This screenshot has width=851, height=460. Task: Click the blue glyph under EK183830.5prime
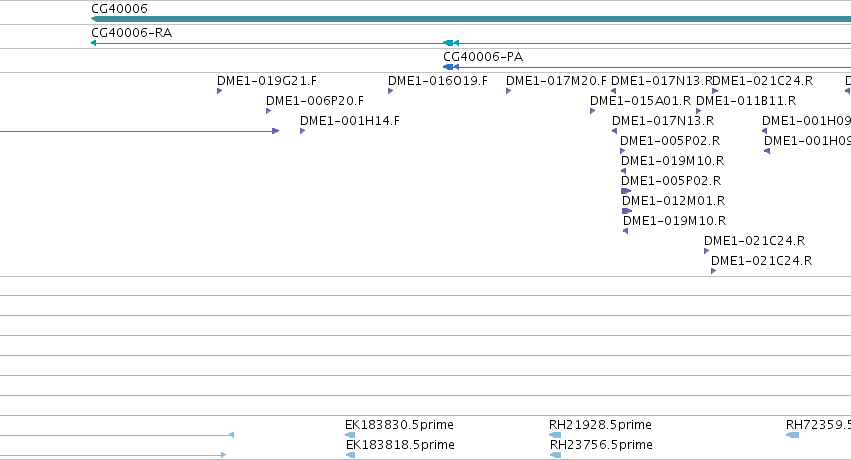[350, 435]
